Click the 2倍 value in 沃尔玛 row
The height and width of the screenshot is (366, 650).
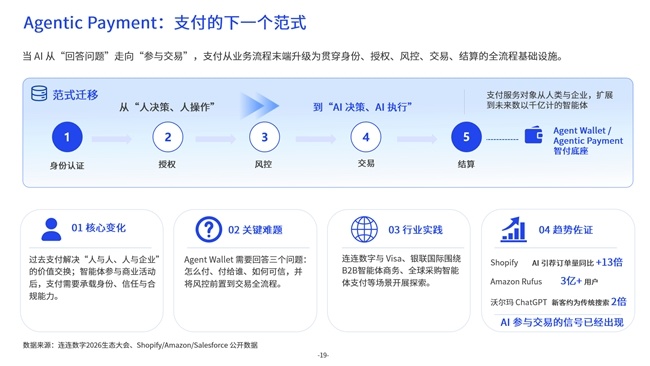click(618, 301)
